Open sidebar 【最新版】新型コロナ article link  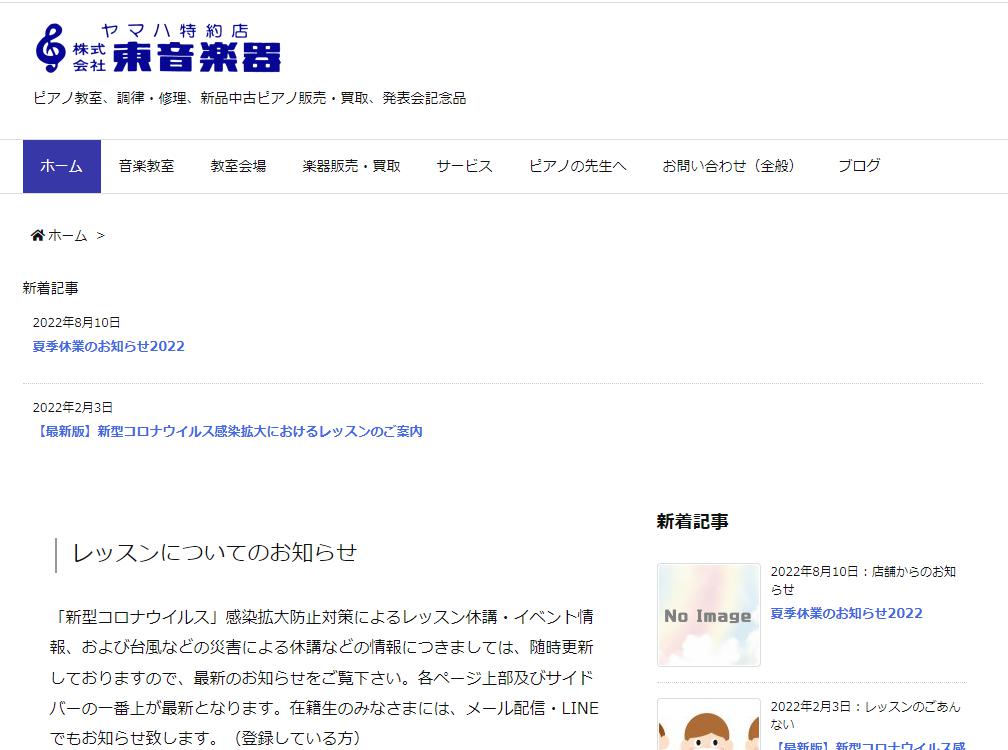pos(866,745)
